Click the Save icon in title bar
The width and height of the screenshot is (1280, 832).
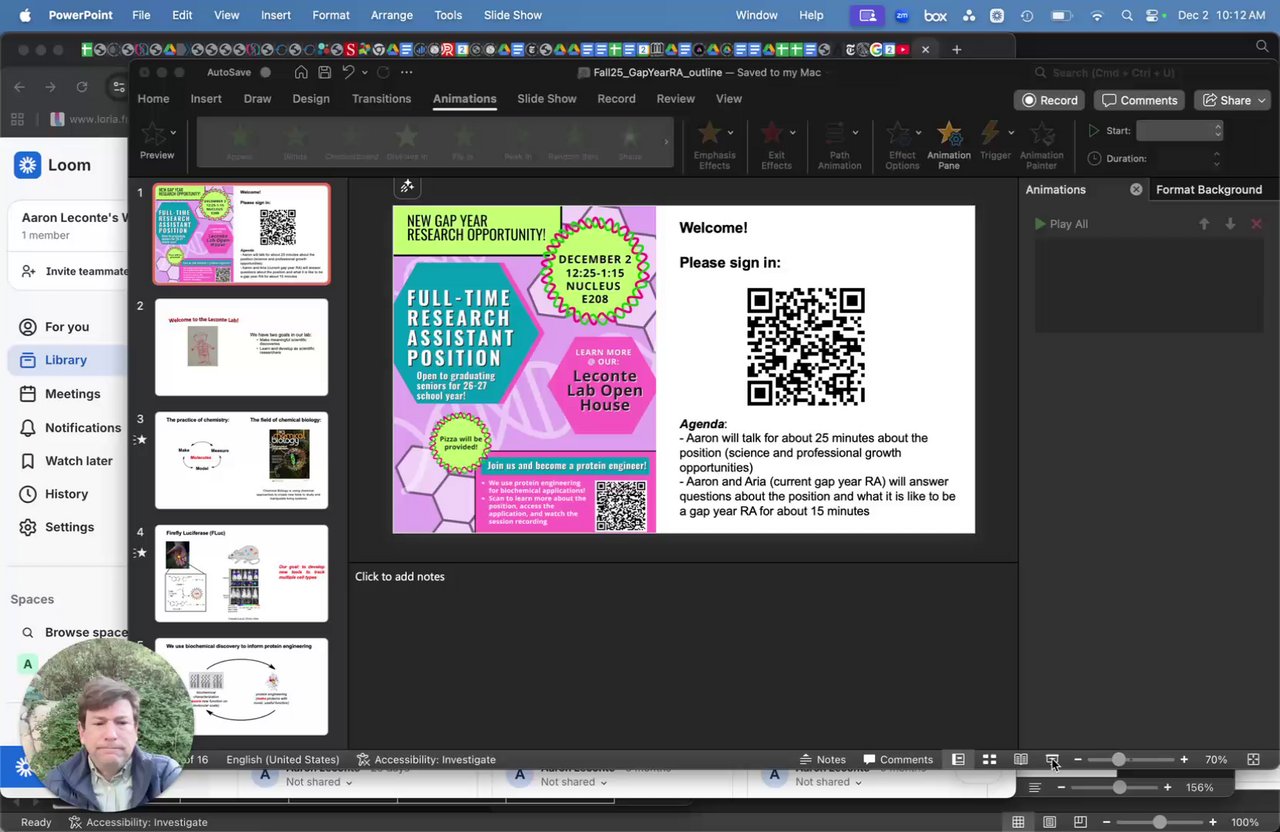pyautogui.click(x=325, y=72)
